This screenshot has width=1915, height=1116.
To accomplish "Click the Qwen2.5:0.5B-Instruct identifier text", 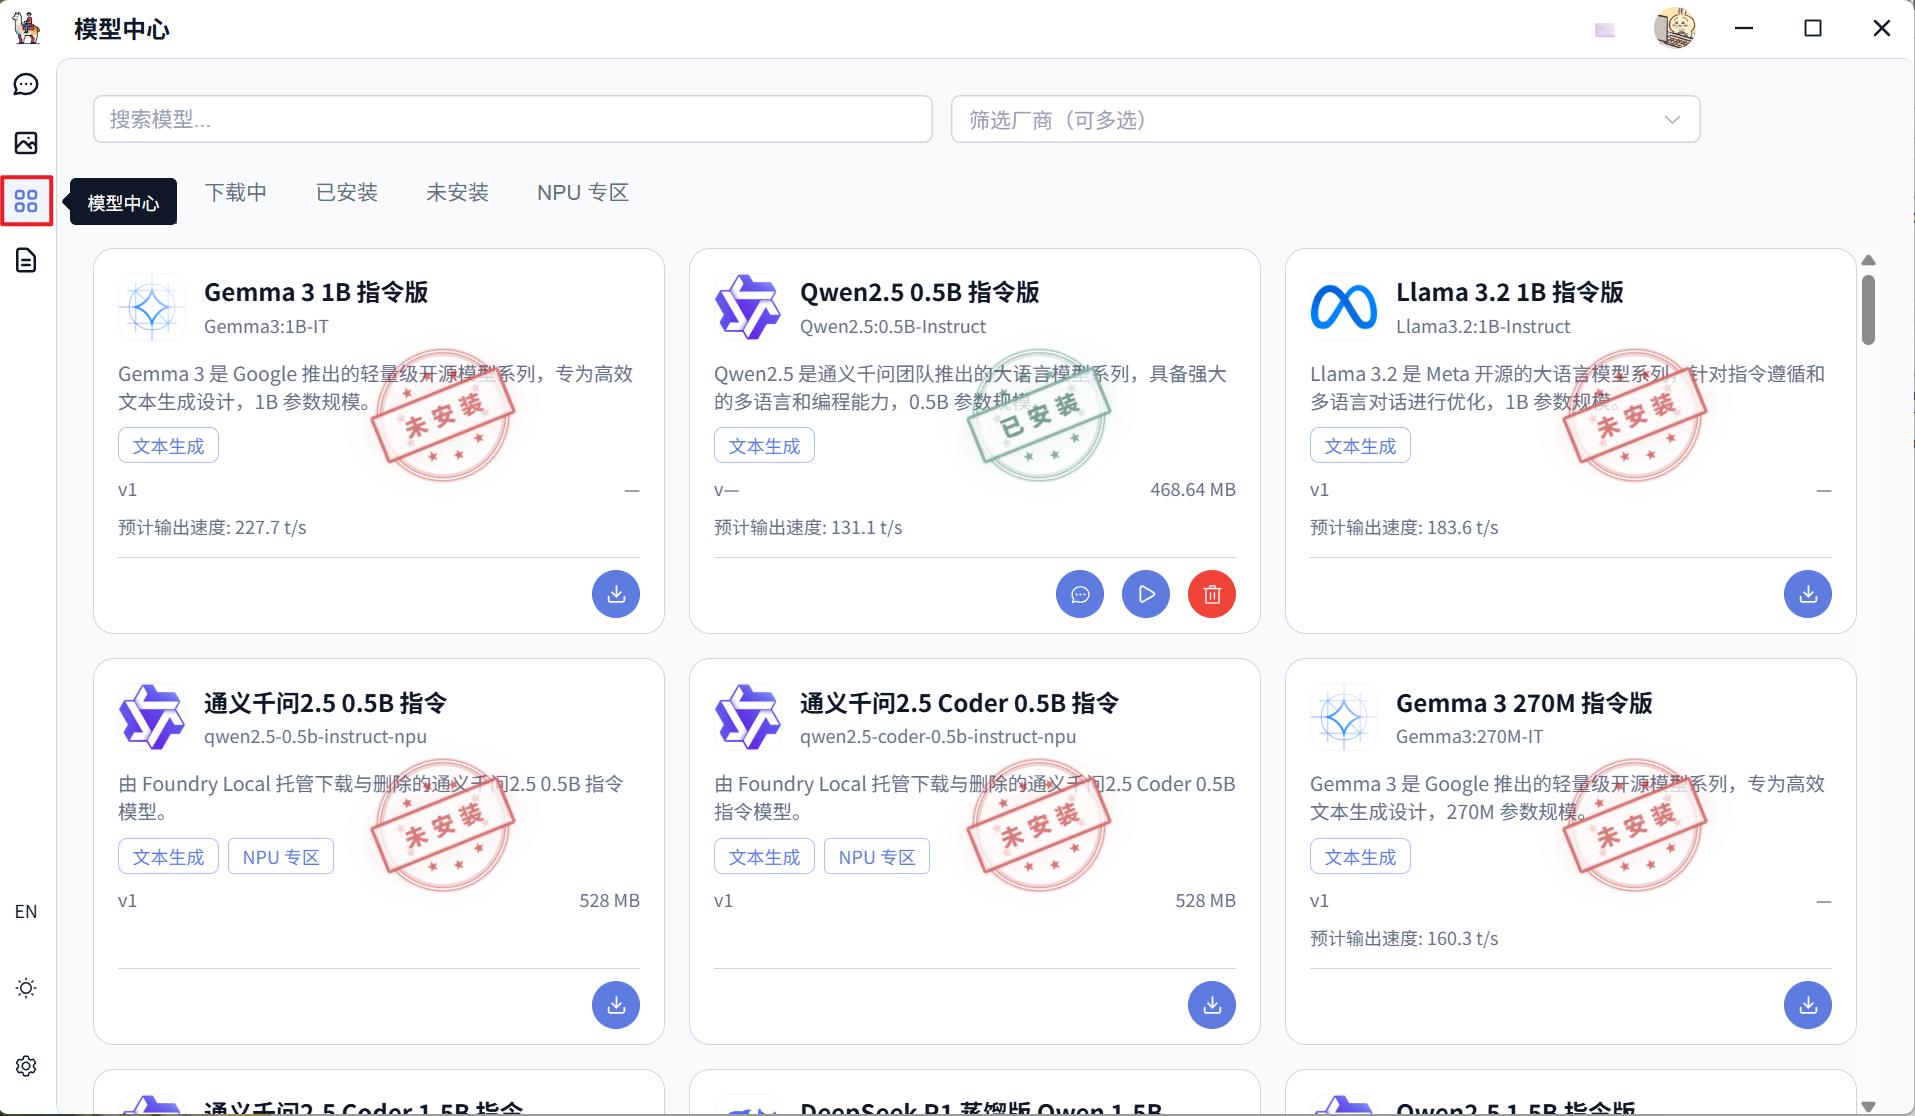I will tap(893, 327).
